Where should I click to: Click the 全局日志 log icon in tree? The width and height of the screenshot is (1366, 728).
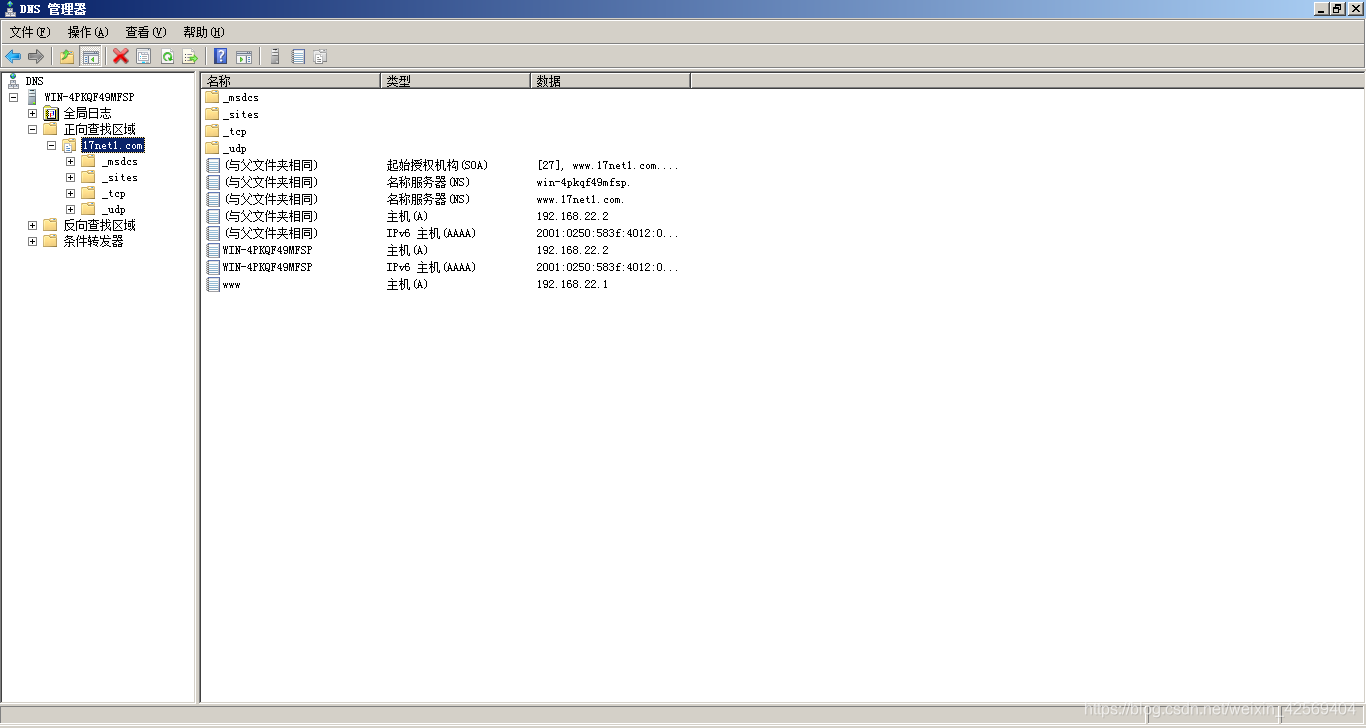click(51, 113)
